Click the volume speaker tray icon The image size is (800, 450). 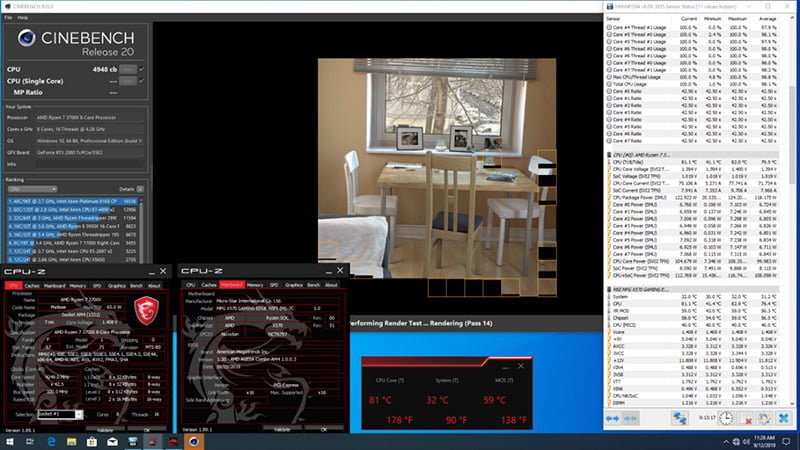coord(746,442)
